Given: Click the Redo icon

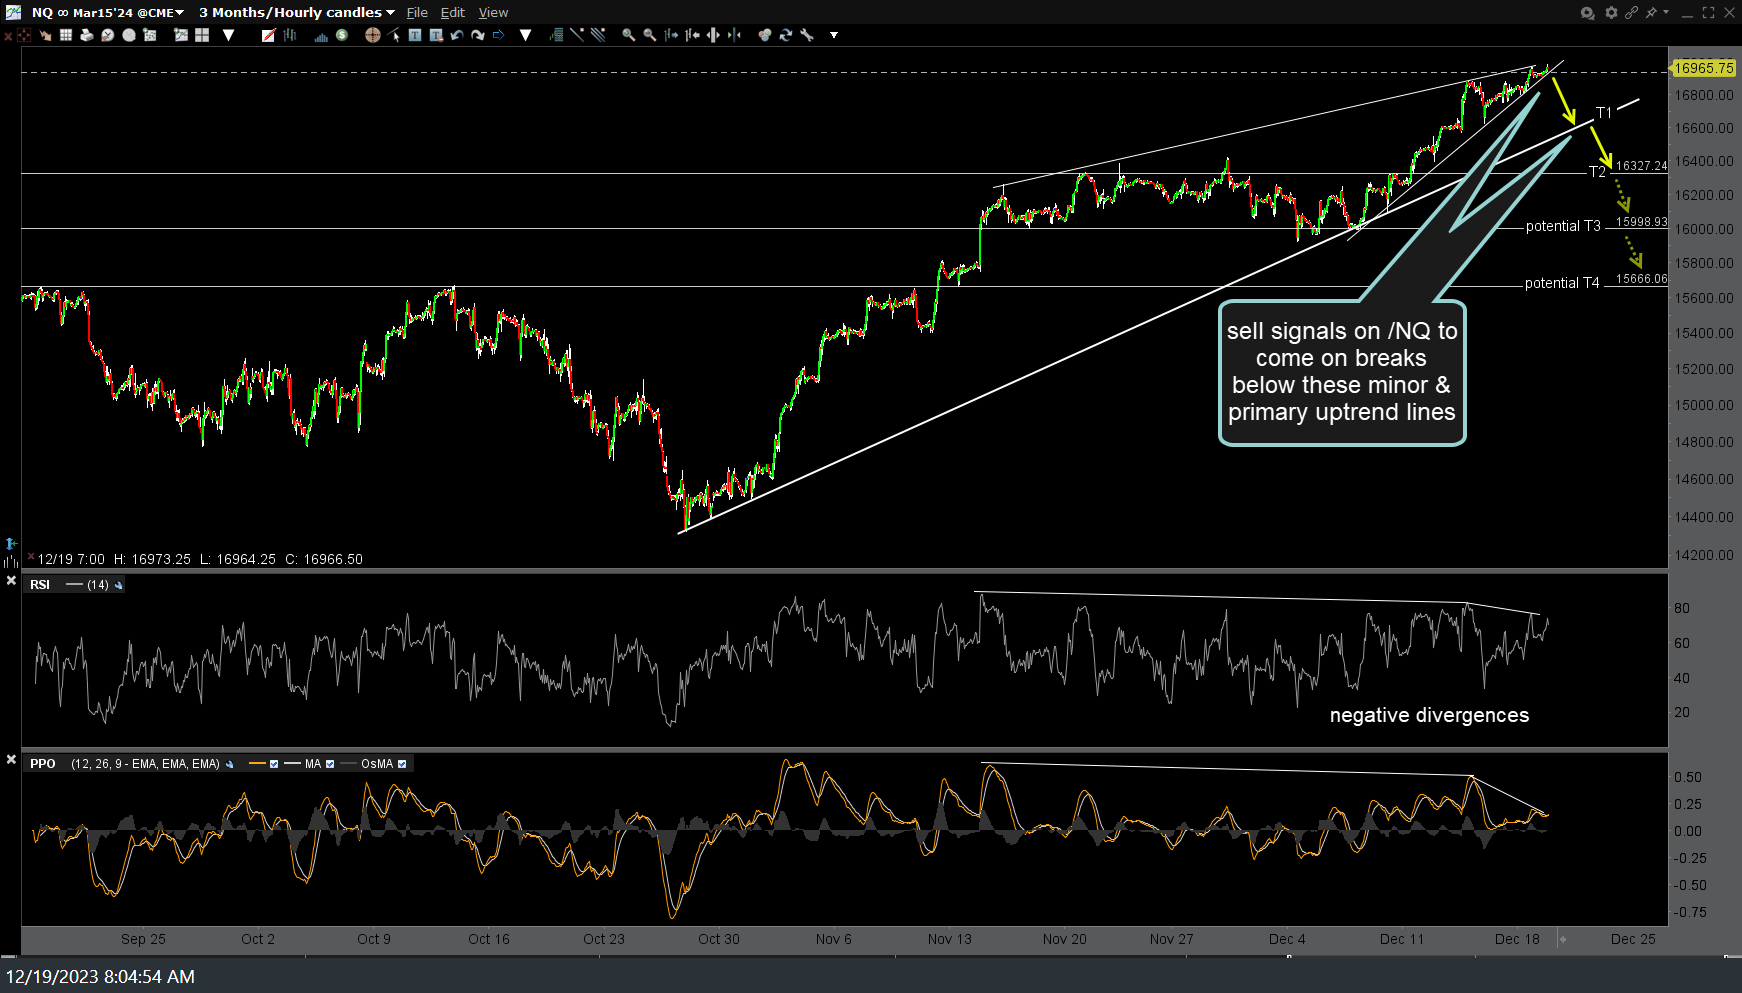Looking at the screenshot, I should 477,35.
